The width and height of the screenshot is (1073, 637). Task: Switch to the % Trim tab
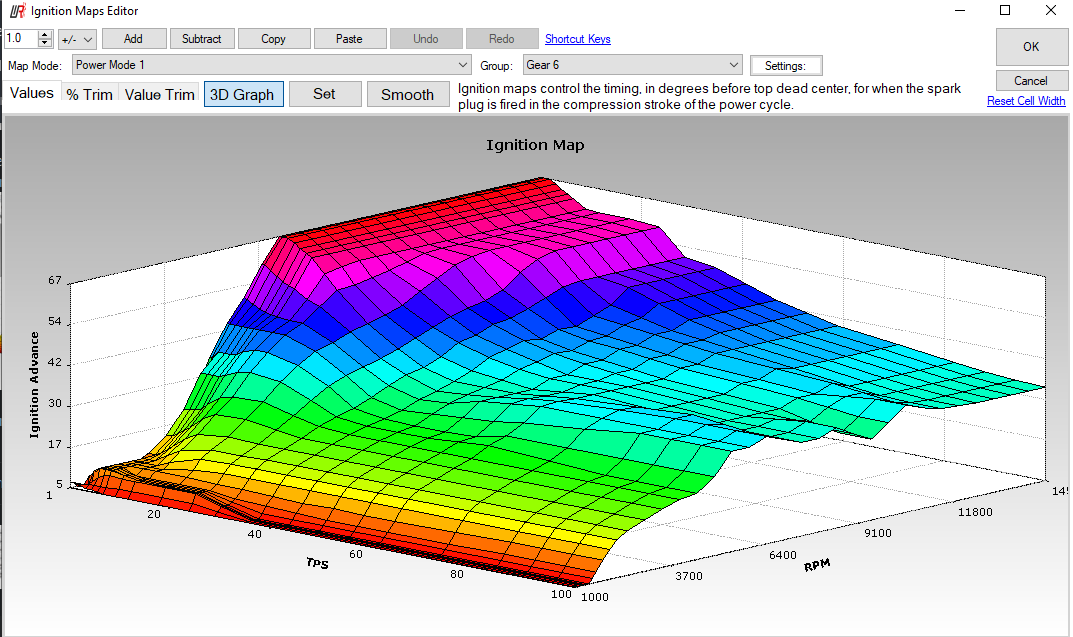click(x=89, y=95)
